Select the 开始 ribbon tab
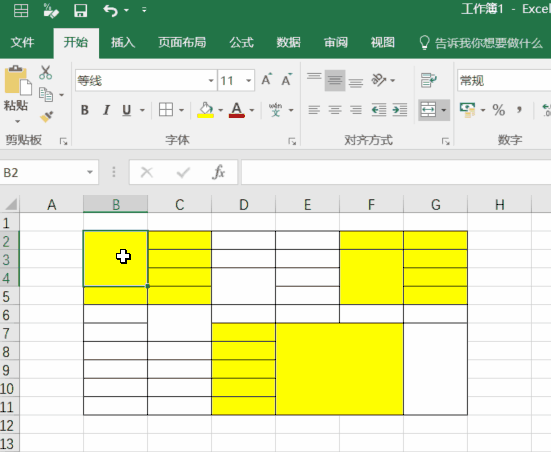 (76, 43)
